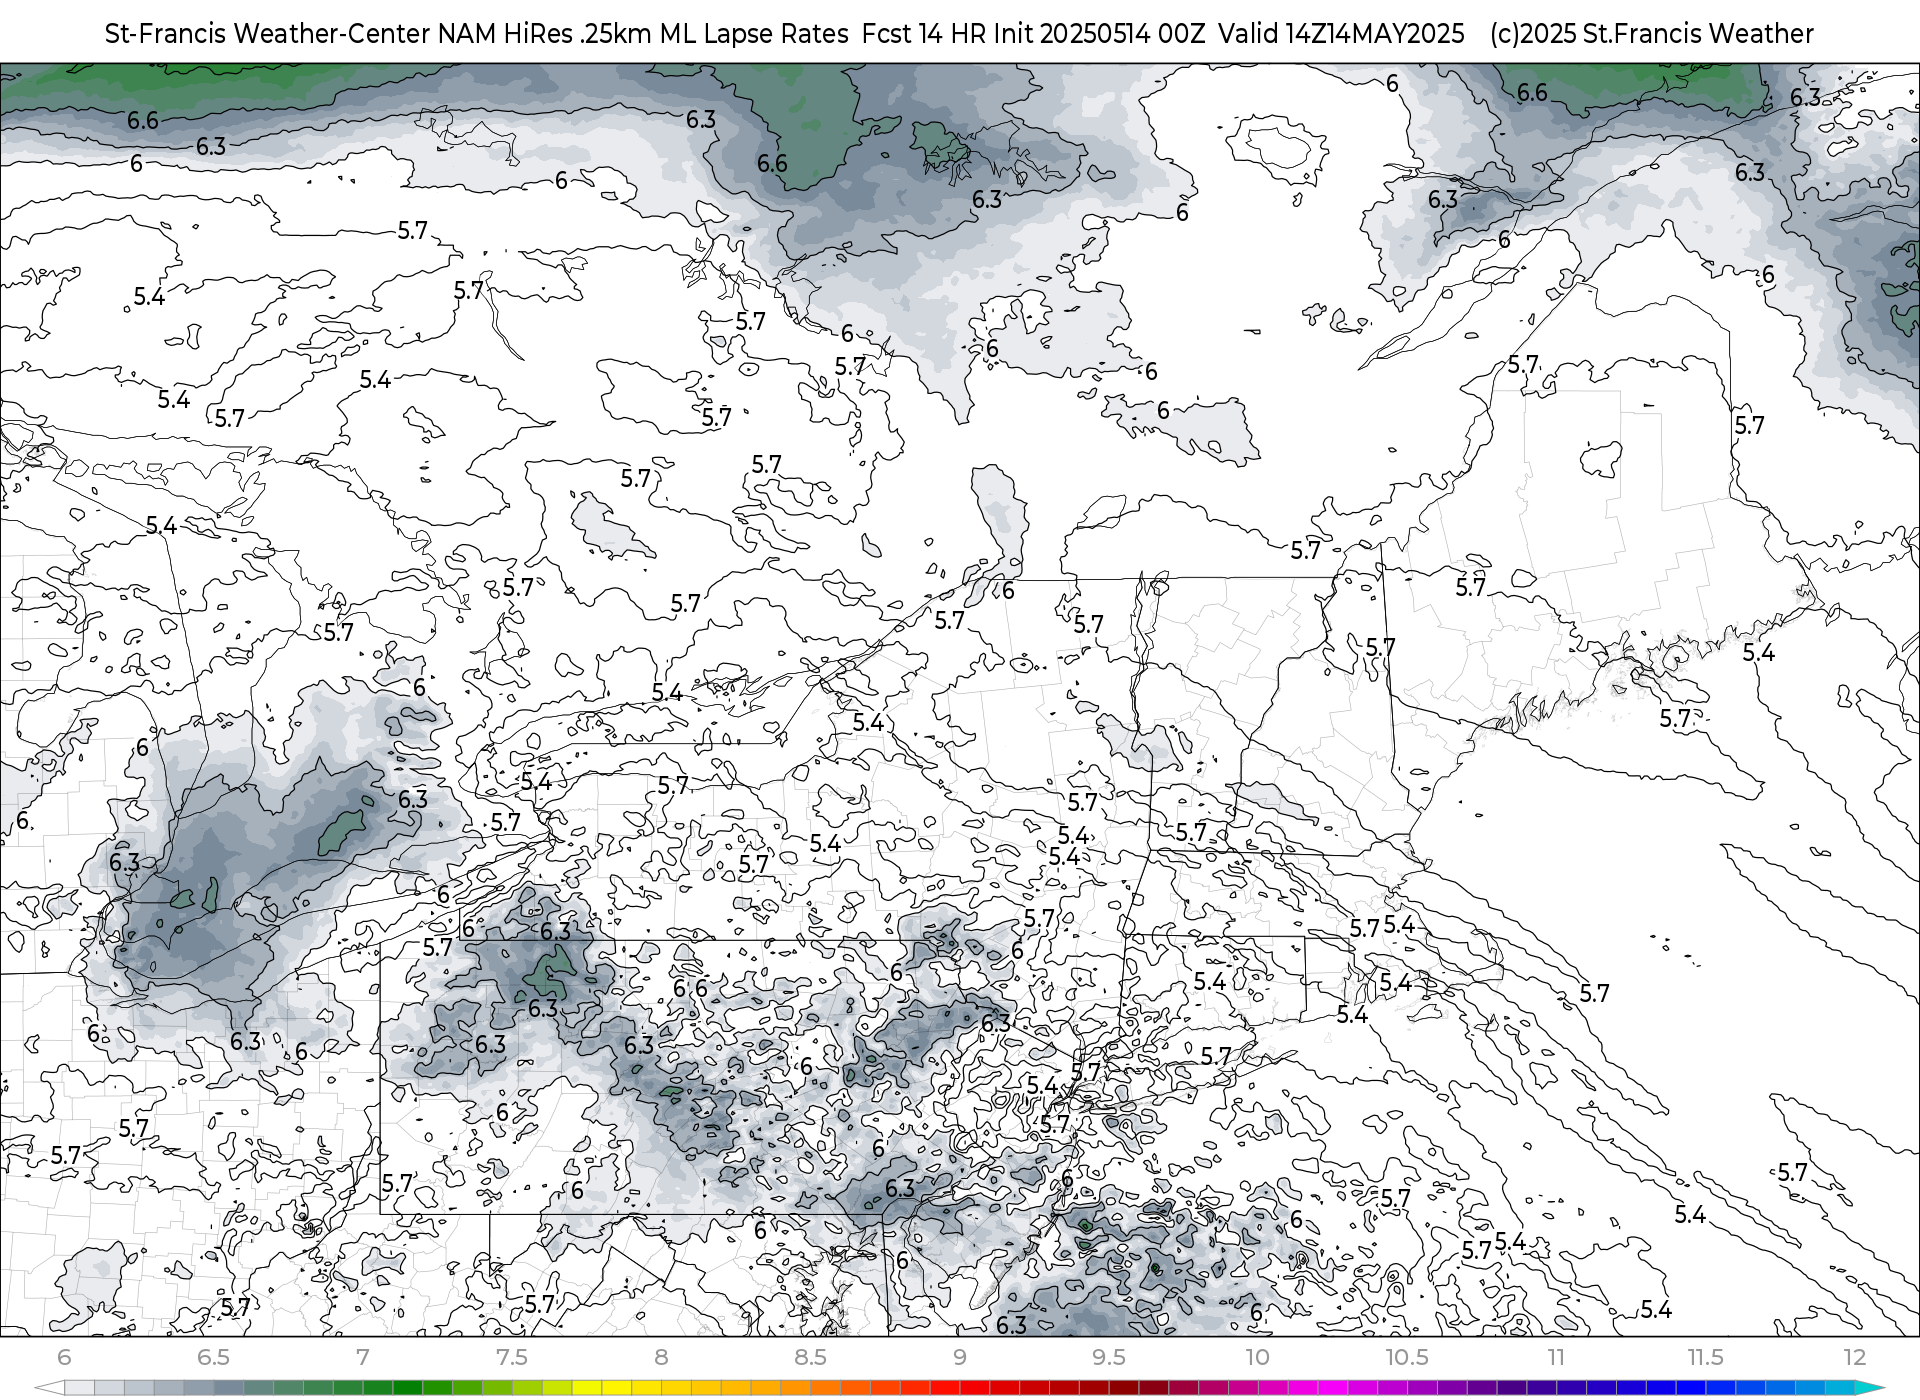The height and width of the screenshot is (1400, 1920).
Task: Click "Fcst 14 HR" in the title
Action: pos(925,34)
